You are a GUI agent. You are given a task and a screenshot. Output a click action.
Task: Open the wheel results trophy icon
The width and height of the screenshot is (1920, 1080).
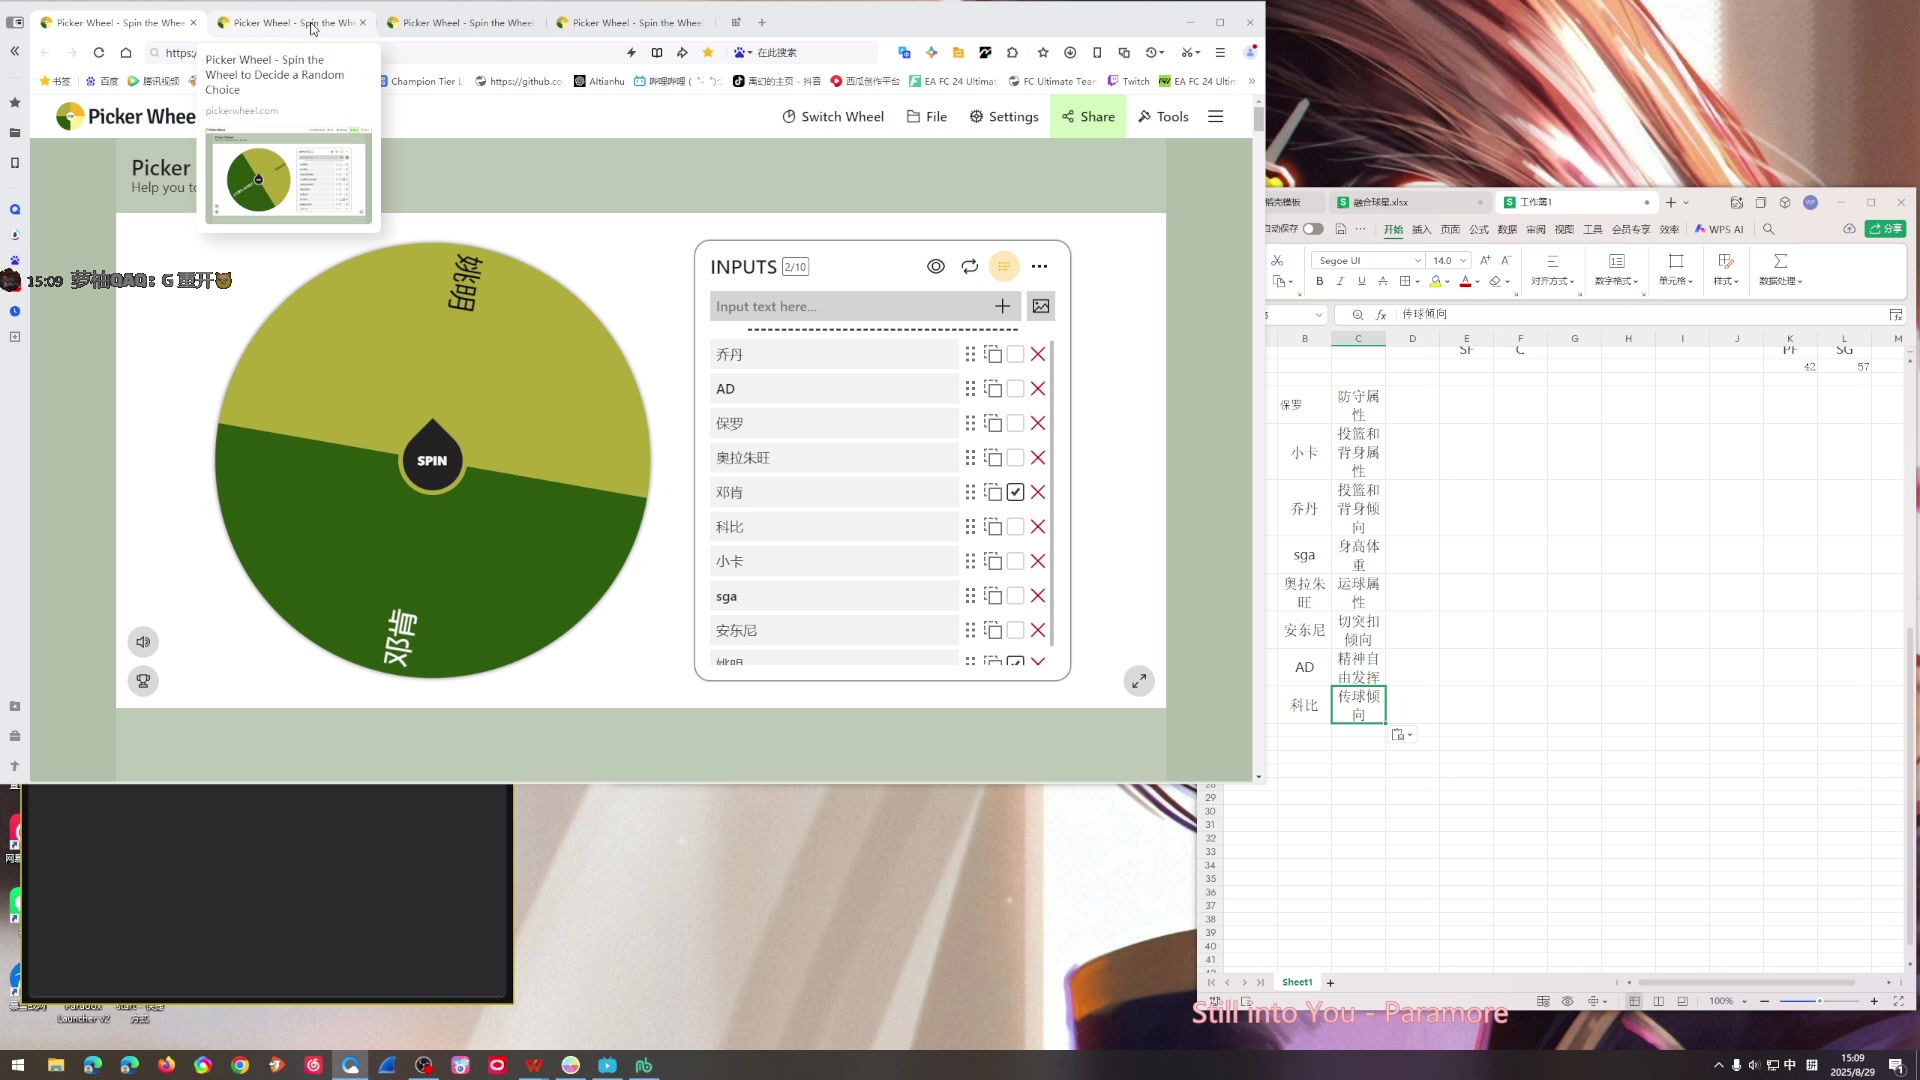click(x=143, y=681)
